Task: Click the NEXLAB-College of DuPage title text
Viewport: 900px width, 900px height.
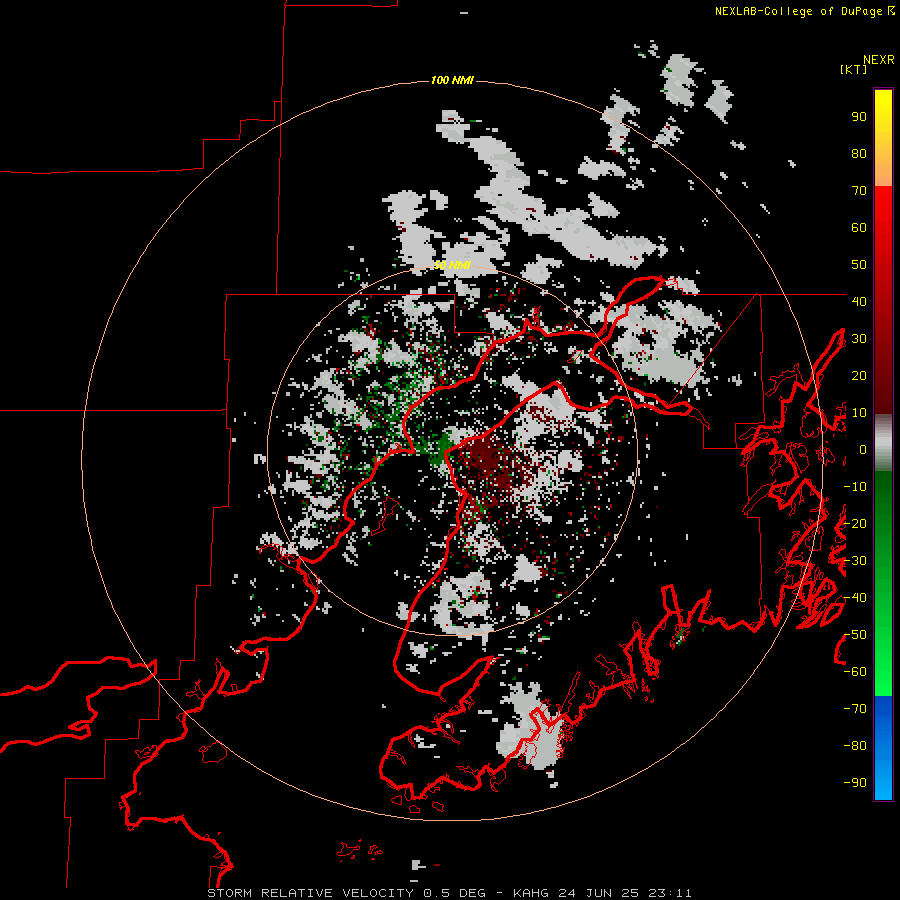Action: [x=798, y=11]
